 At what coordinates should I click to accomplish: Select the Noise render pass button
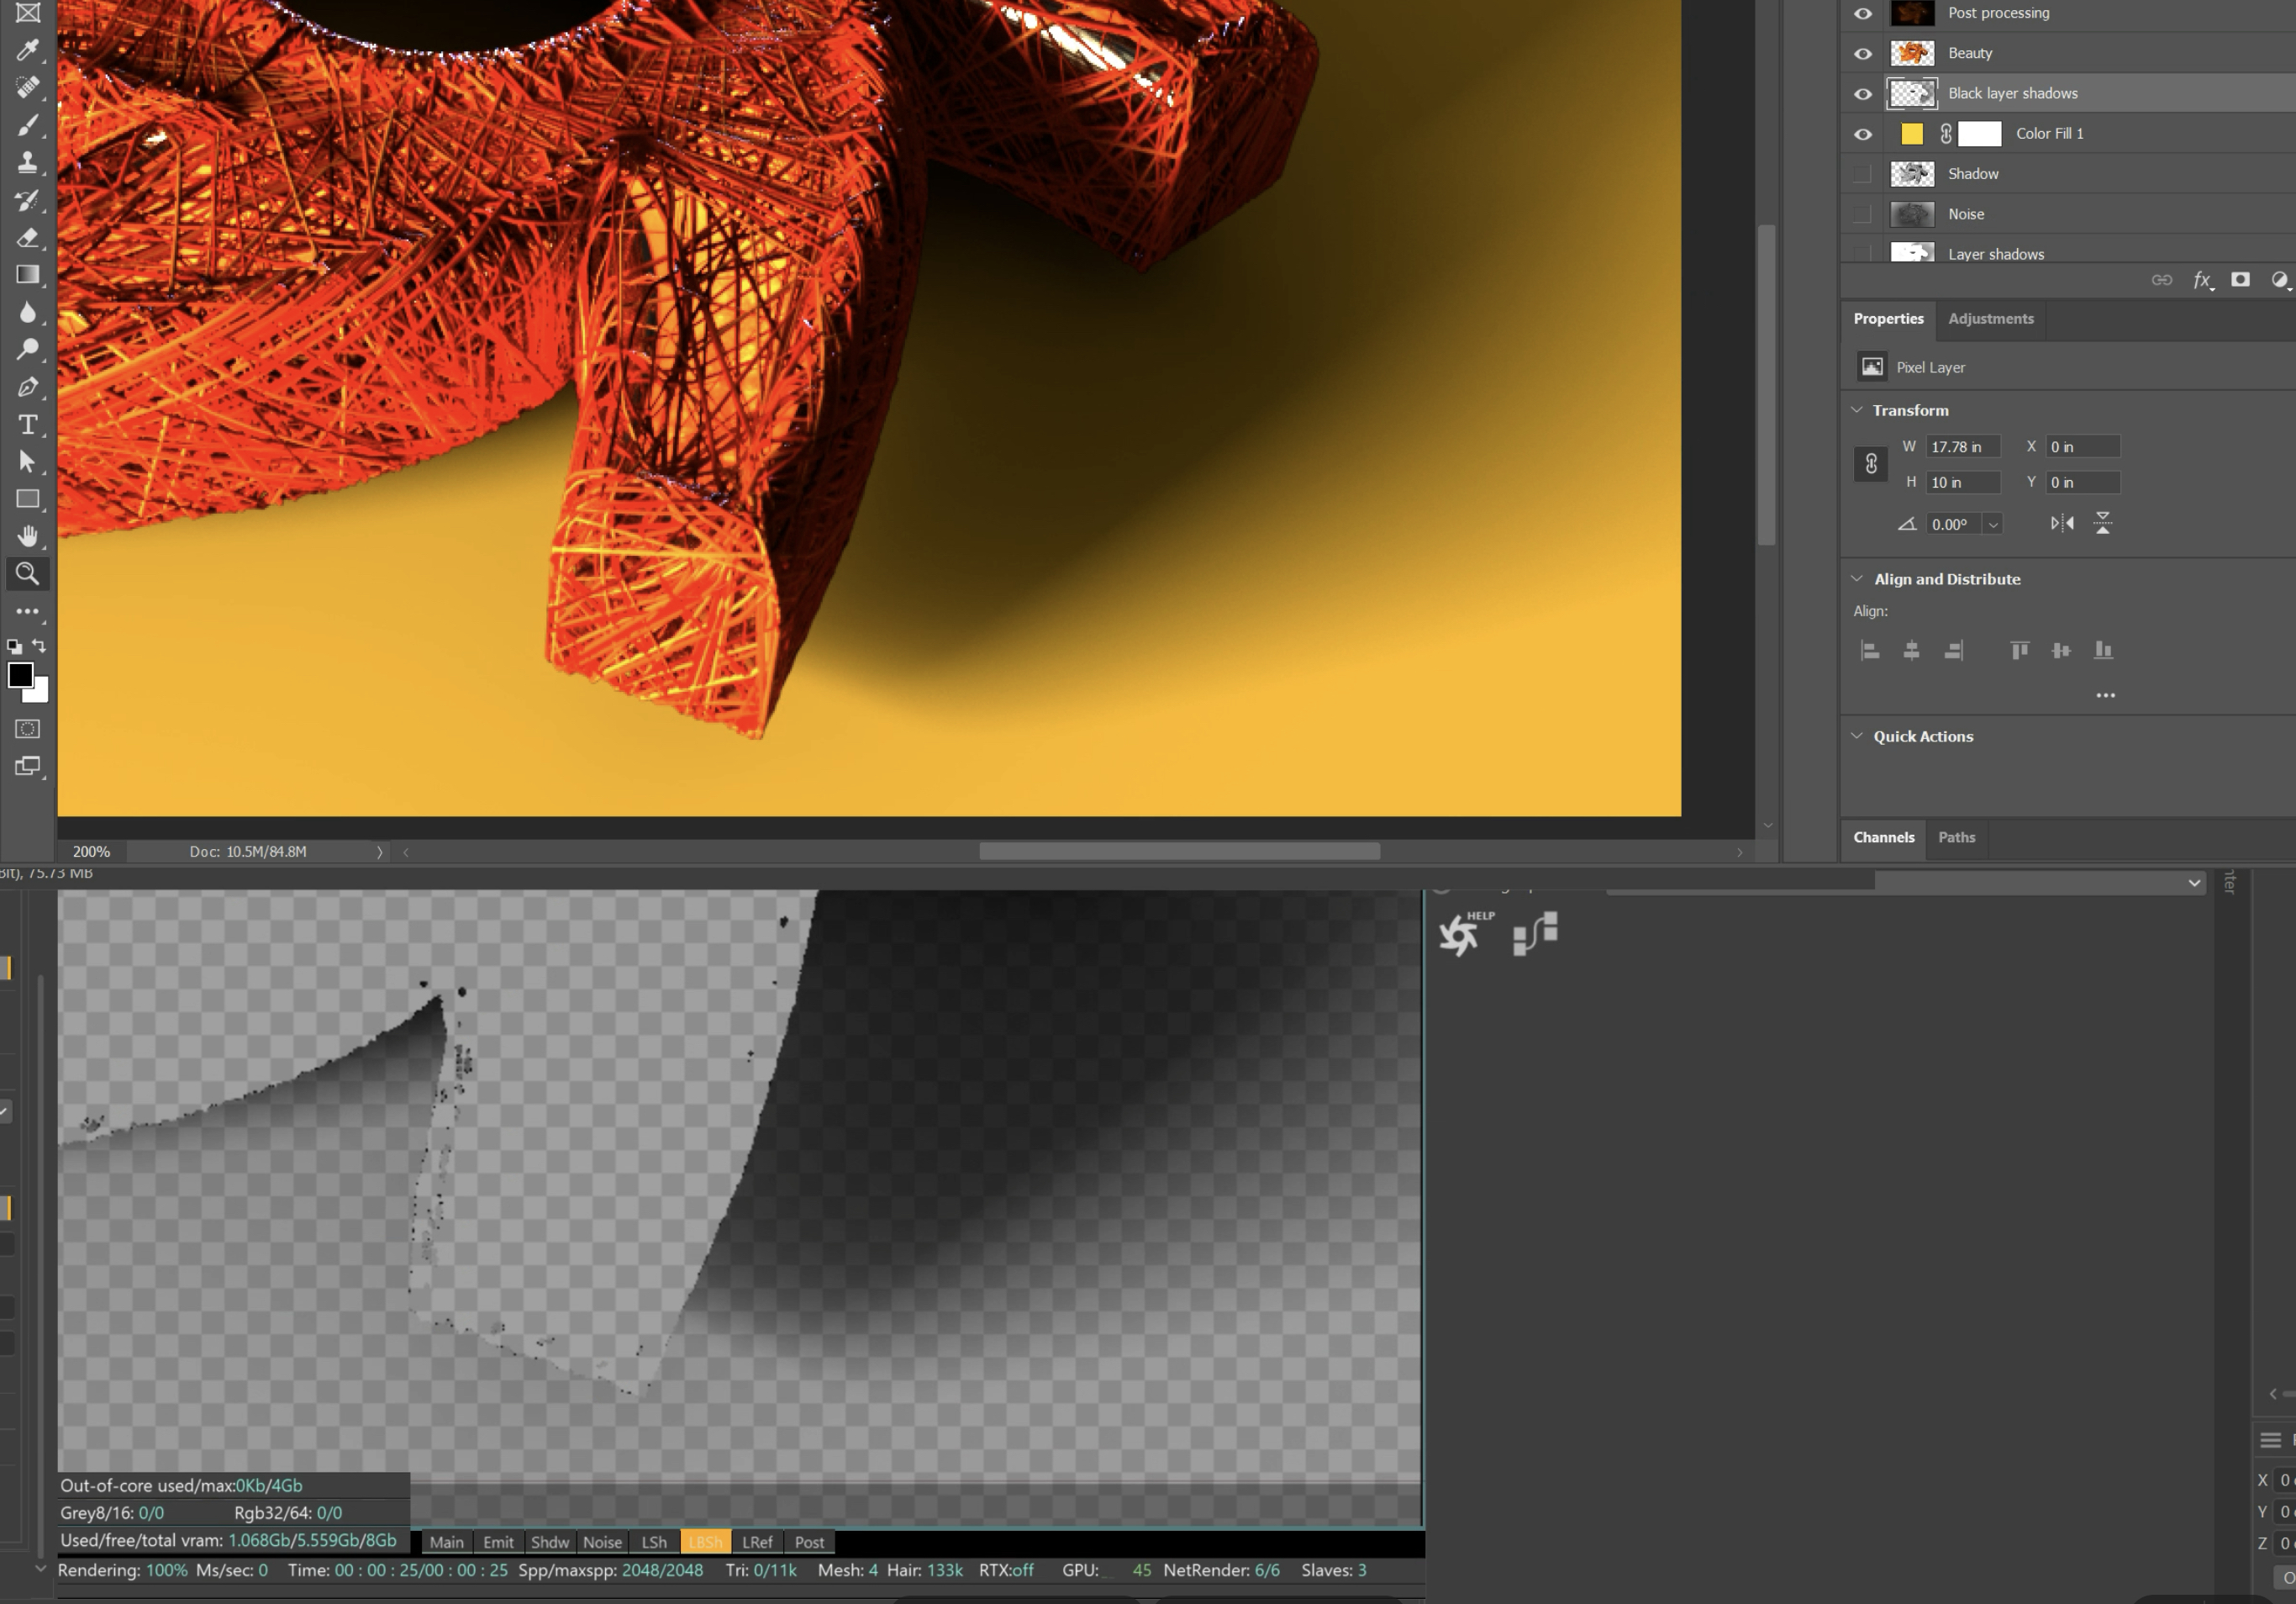(602, 1542)
